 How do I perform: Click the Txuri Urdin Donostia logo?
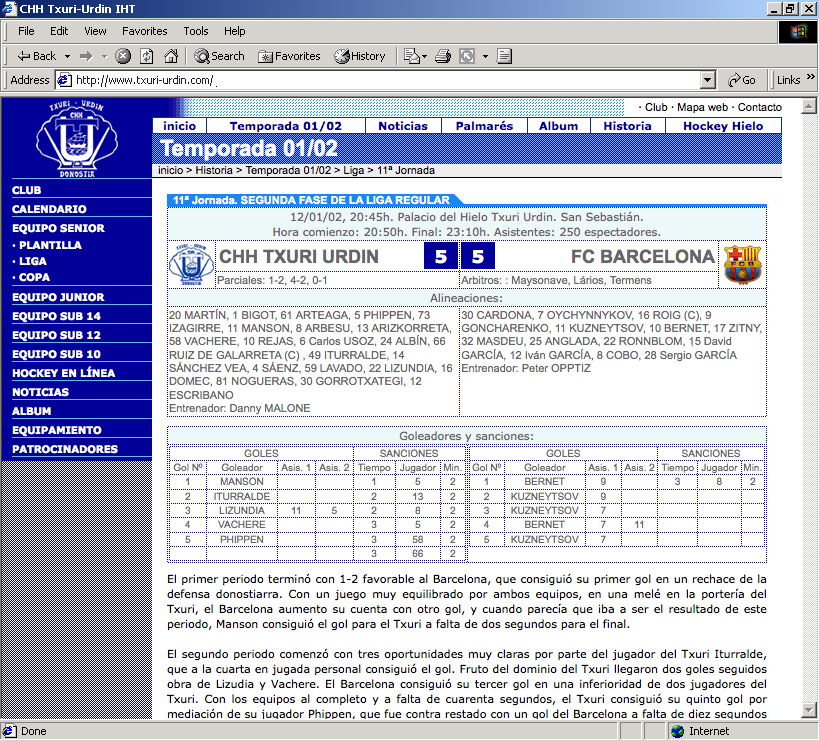(77, 138)
